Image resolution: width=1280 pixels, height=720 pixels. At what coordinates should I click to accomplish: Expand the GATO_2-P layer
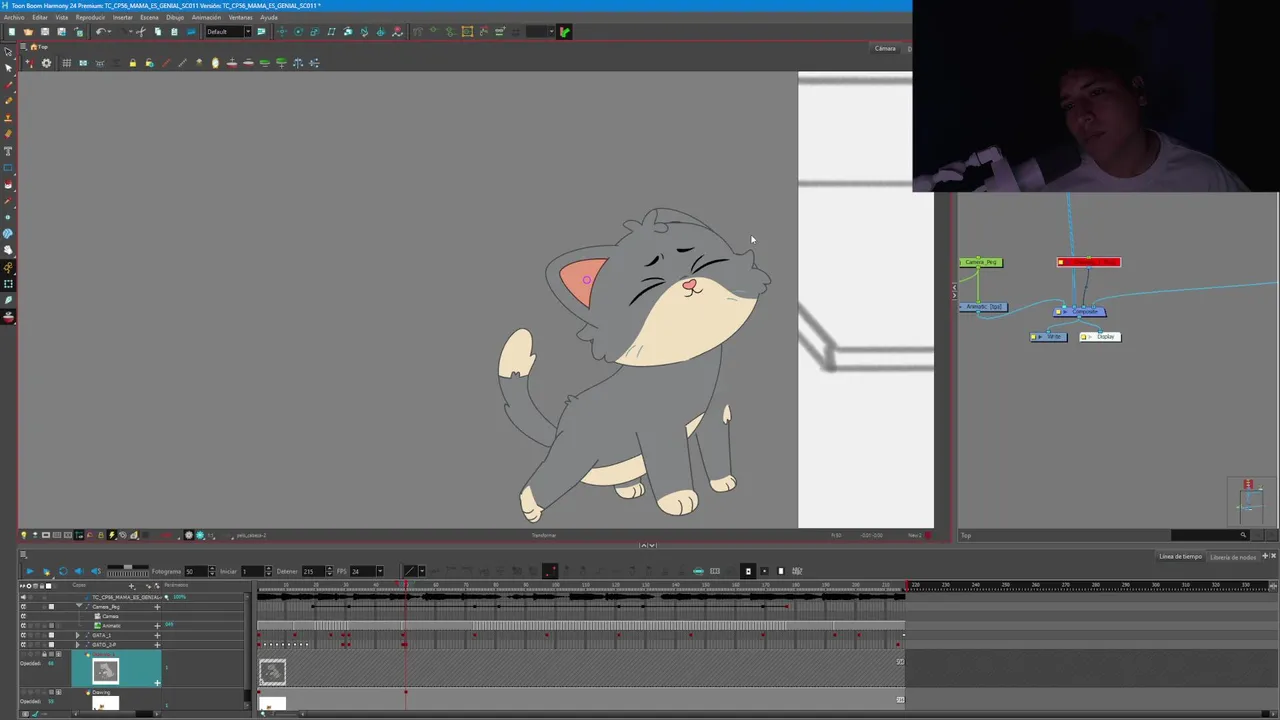pyautogui.click(x=78, y=645)
